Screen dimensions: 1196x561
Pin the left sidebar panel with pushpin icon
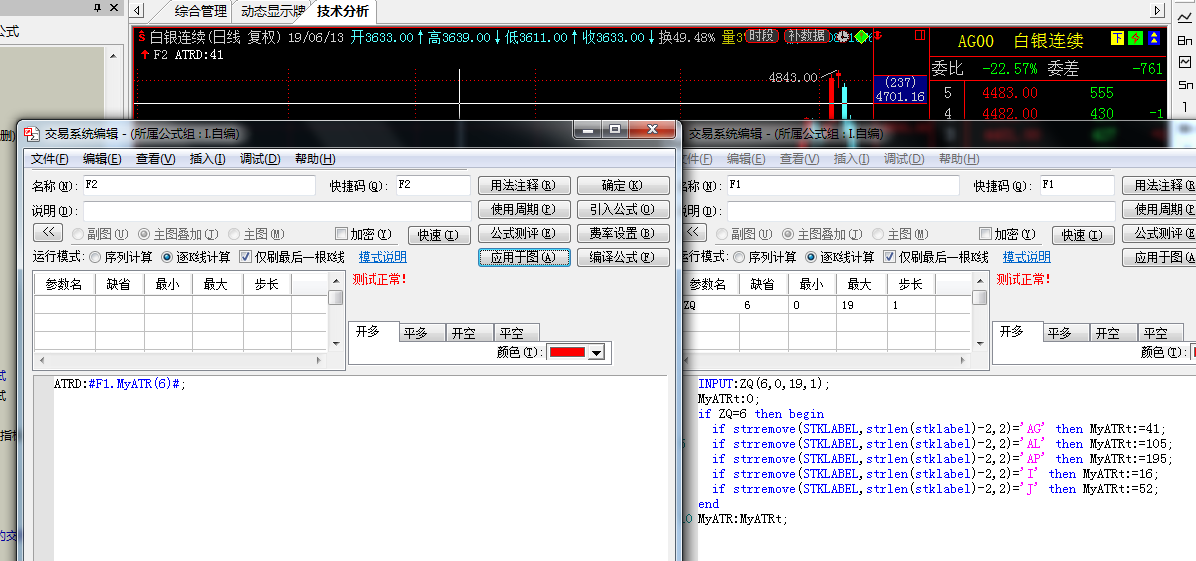pos(97,8)
